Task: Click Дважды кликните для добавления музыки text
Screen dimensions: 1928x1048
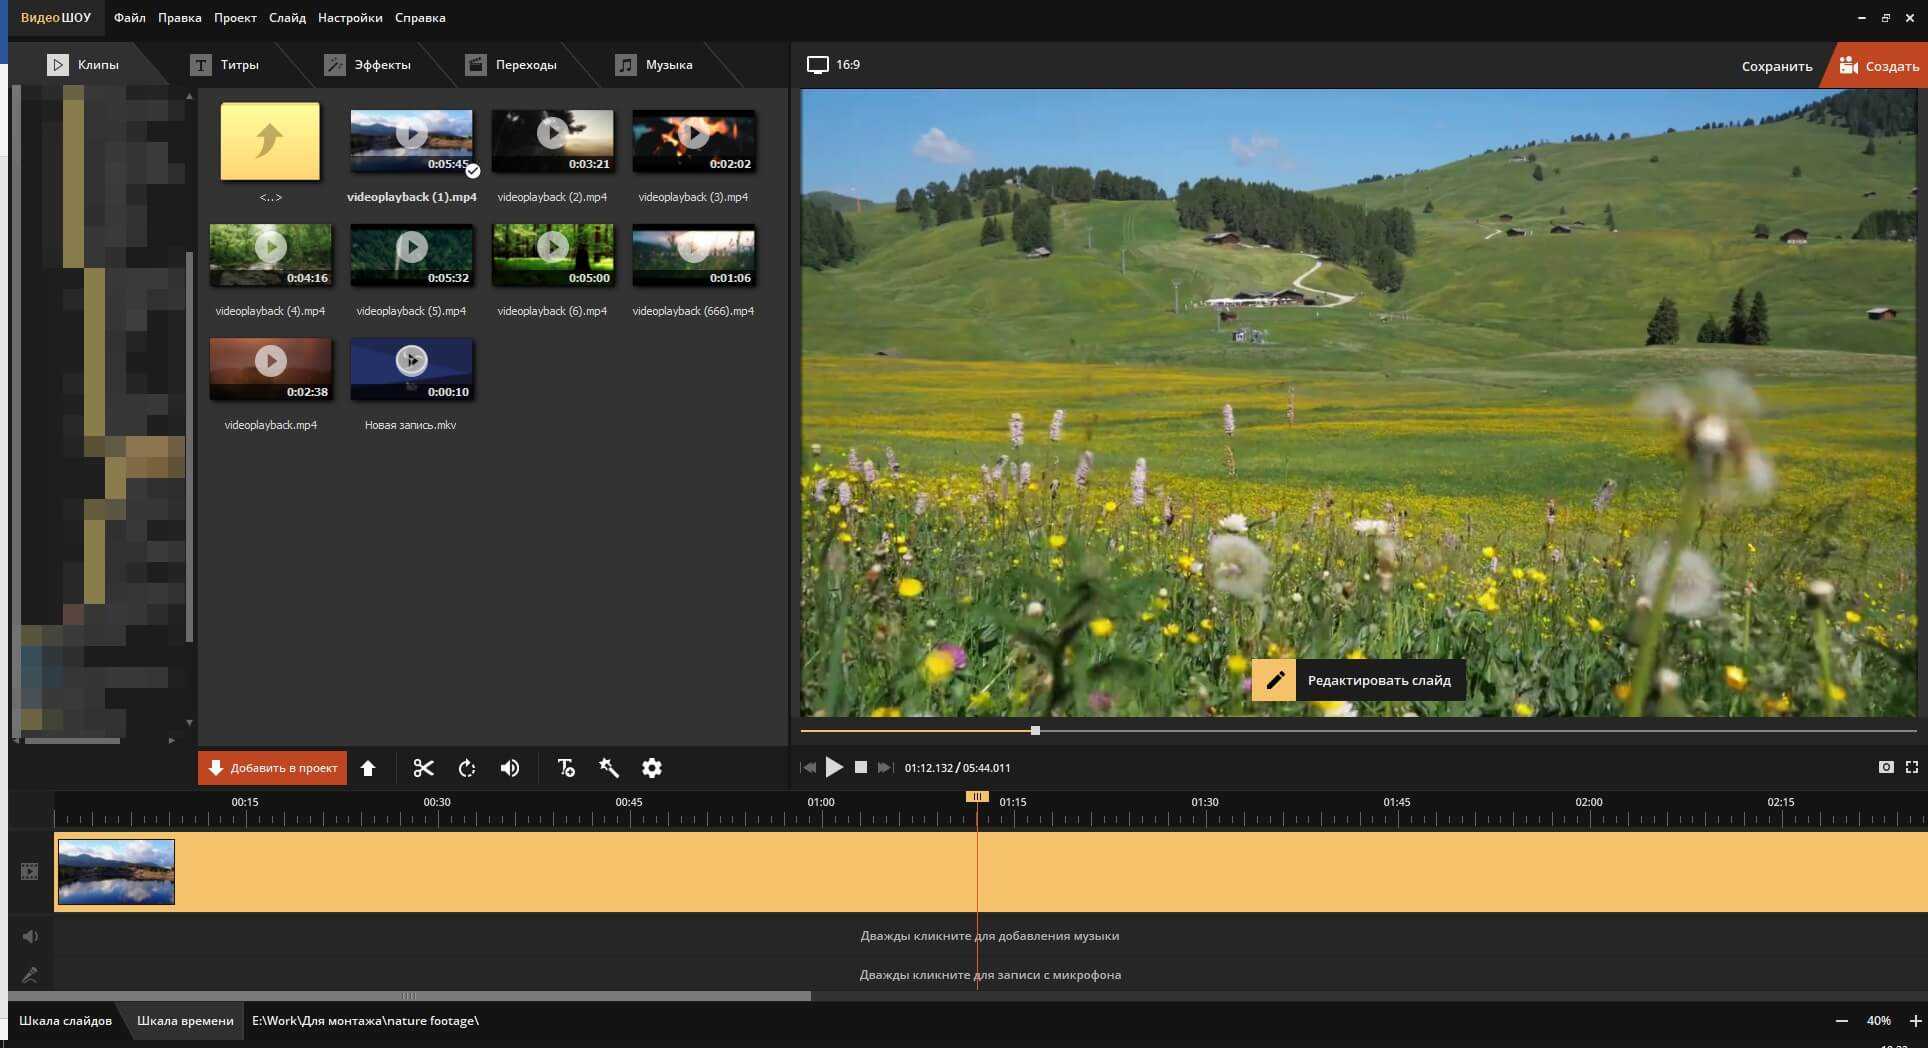Action: click(x=990, y=936)
